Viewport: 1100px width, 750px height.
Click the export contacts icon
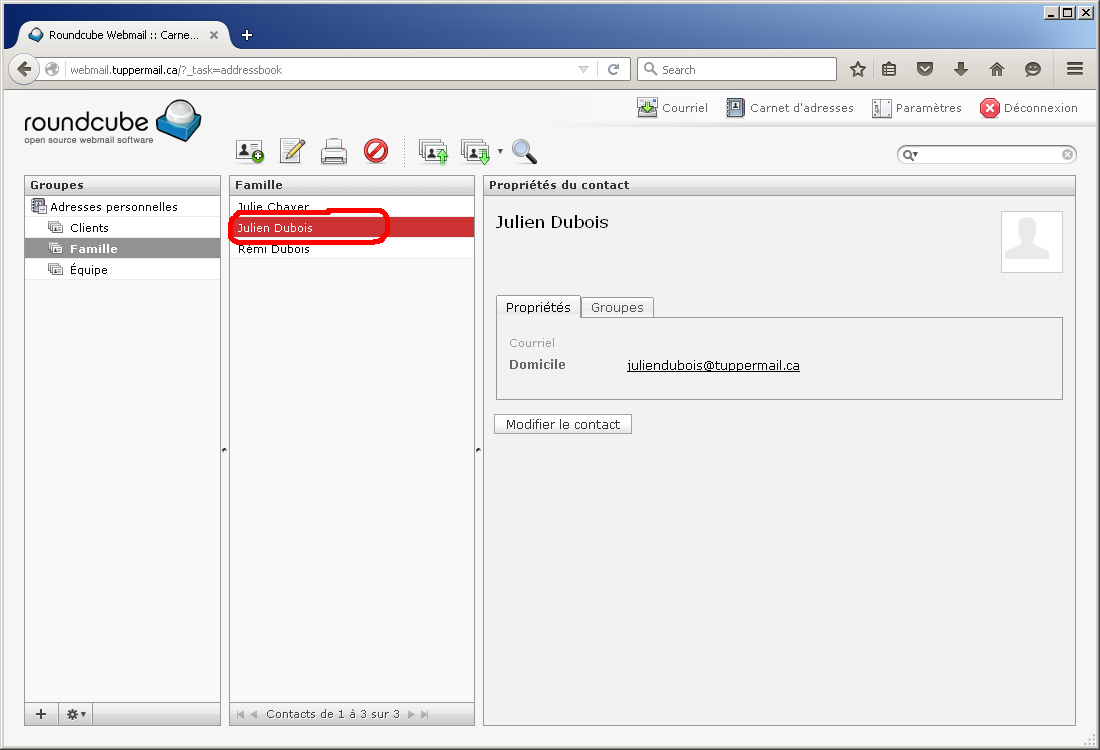tap(474, 151)
